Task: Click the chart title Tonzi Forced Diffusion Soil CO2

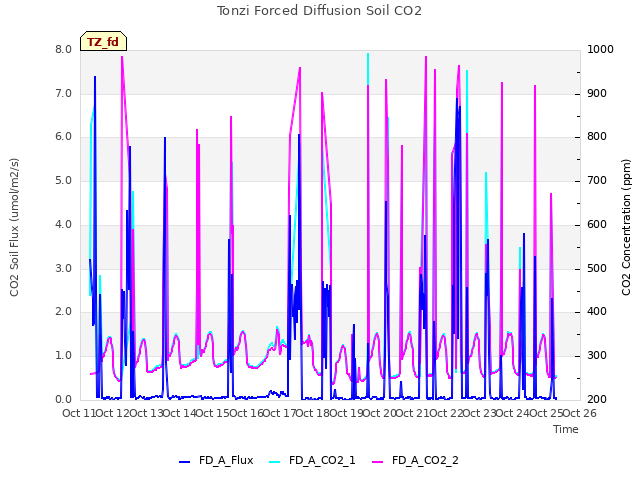Action: point(319,11)
